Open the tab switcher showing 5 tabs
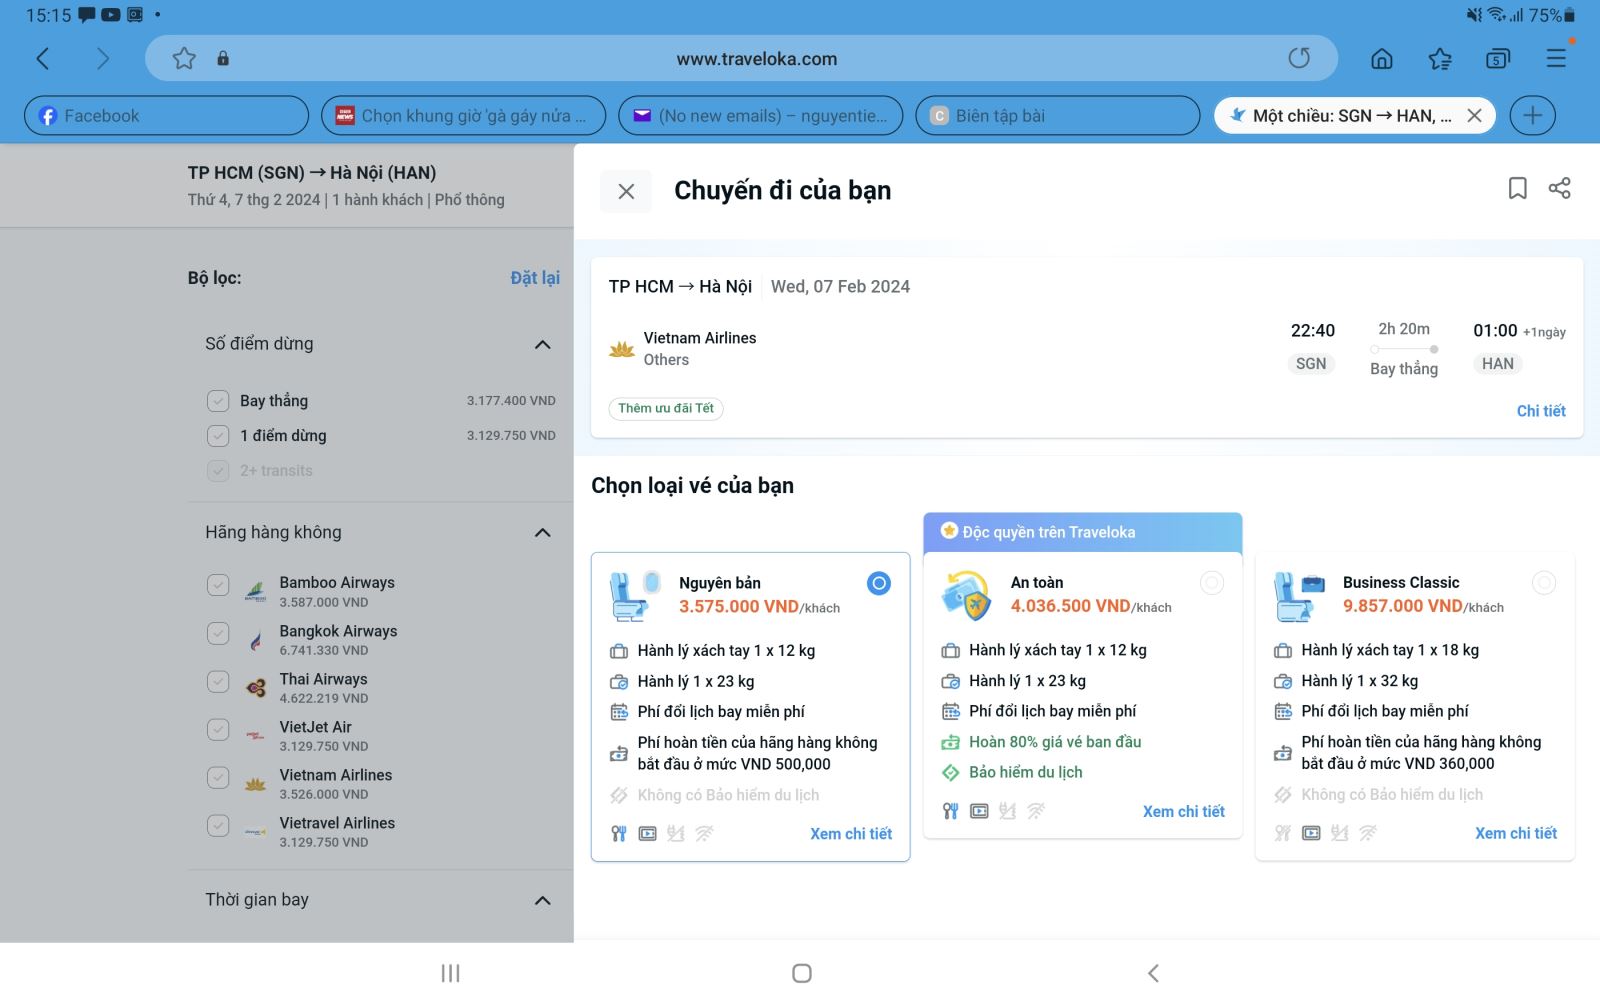 point(1497,59)
